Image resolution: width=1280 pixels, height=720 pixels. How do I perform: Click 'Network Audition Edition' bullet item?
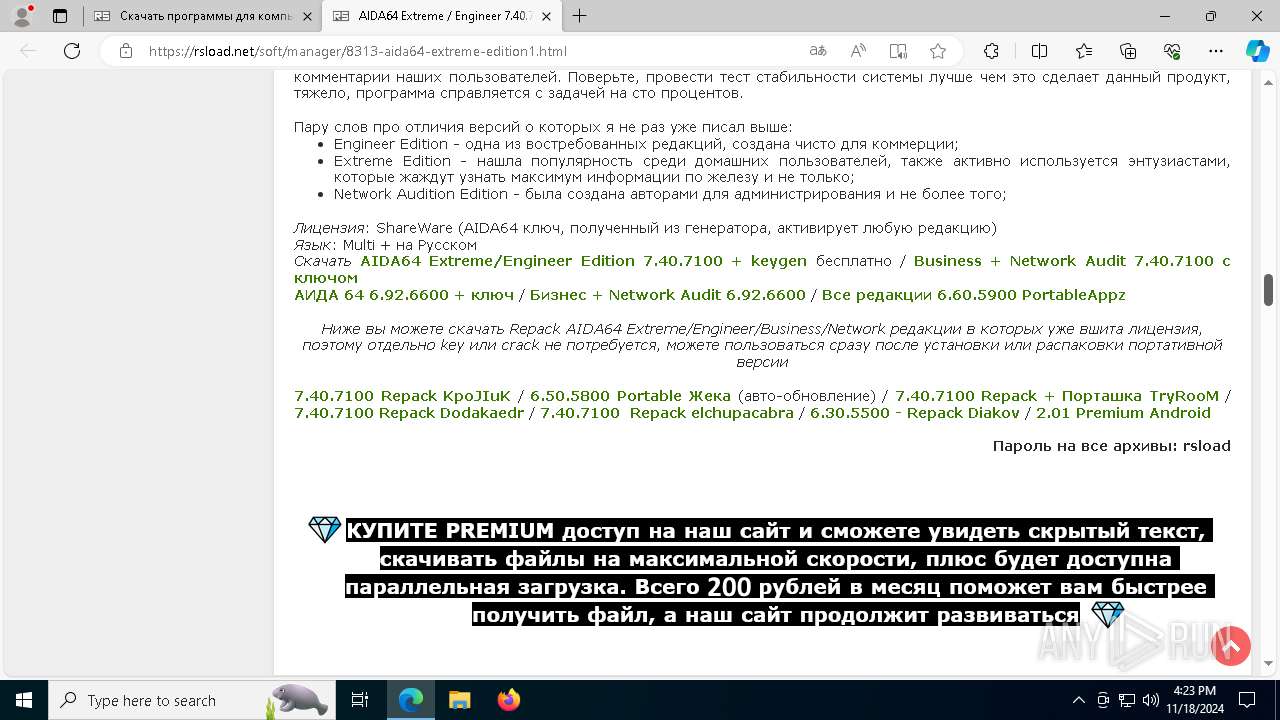[x=670, y=194]
